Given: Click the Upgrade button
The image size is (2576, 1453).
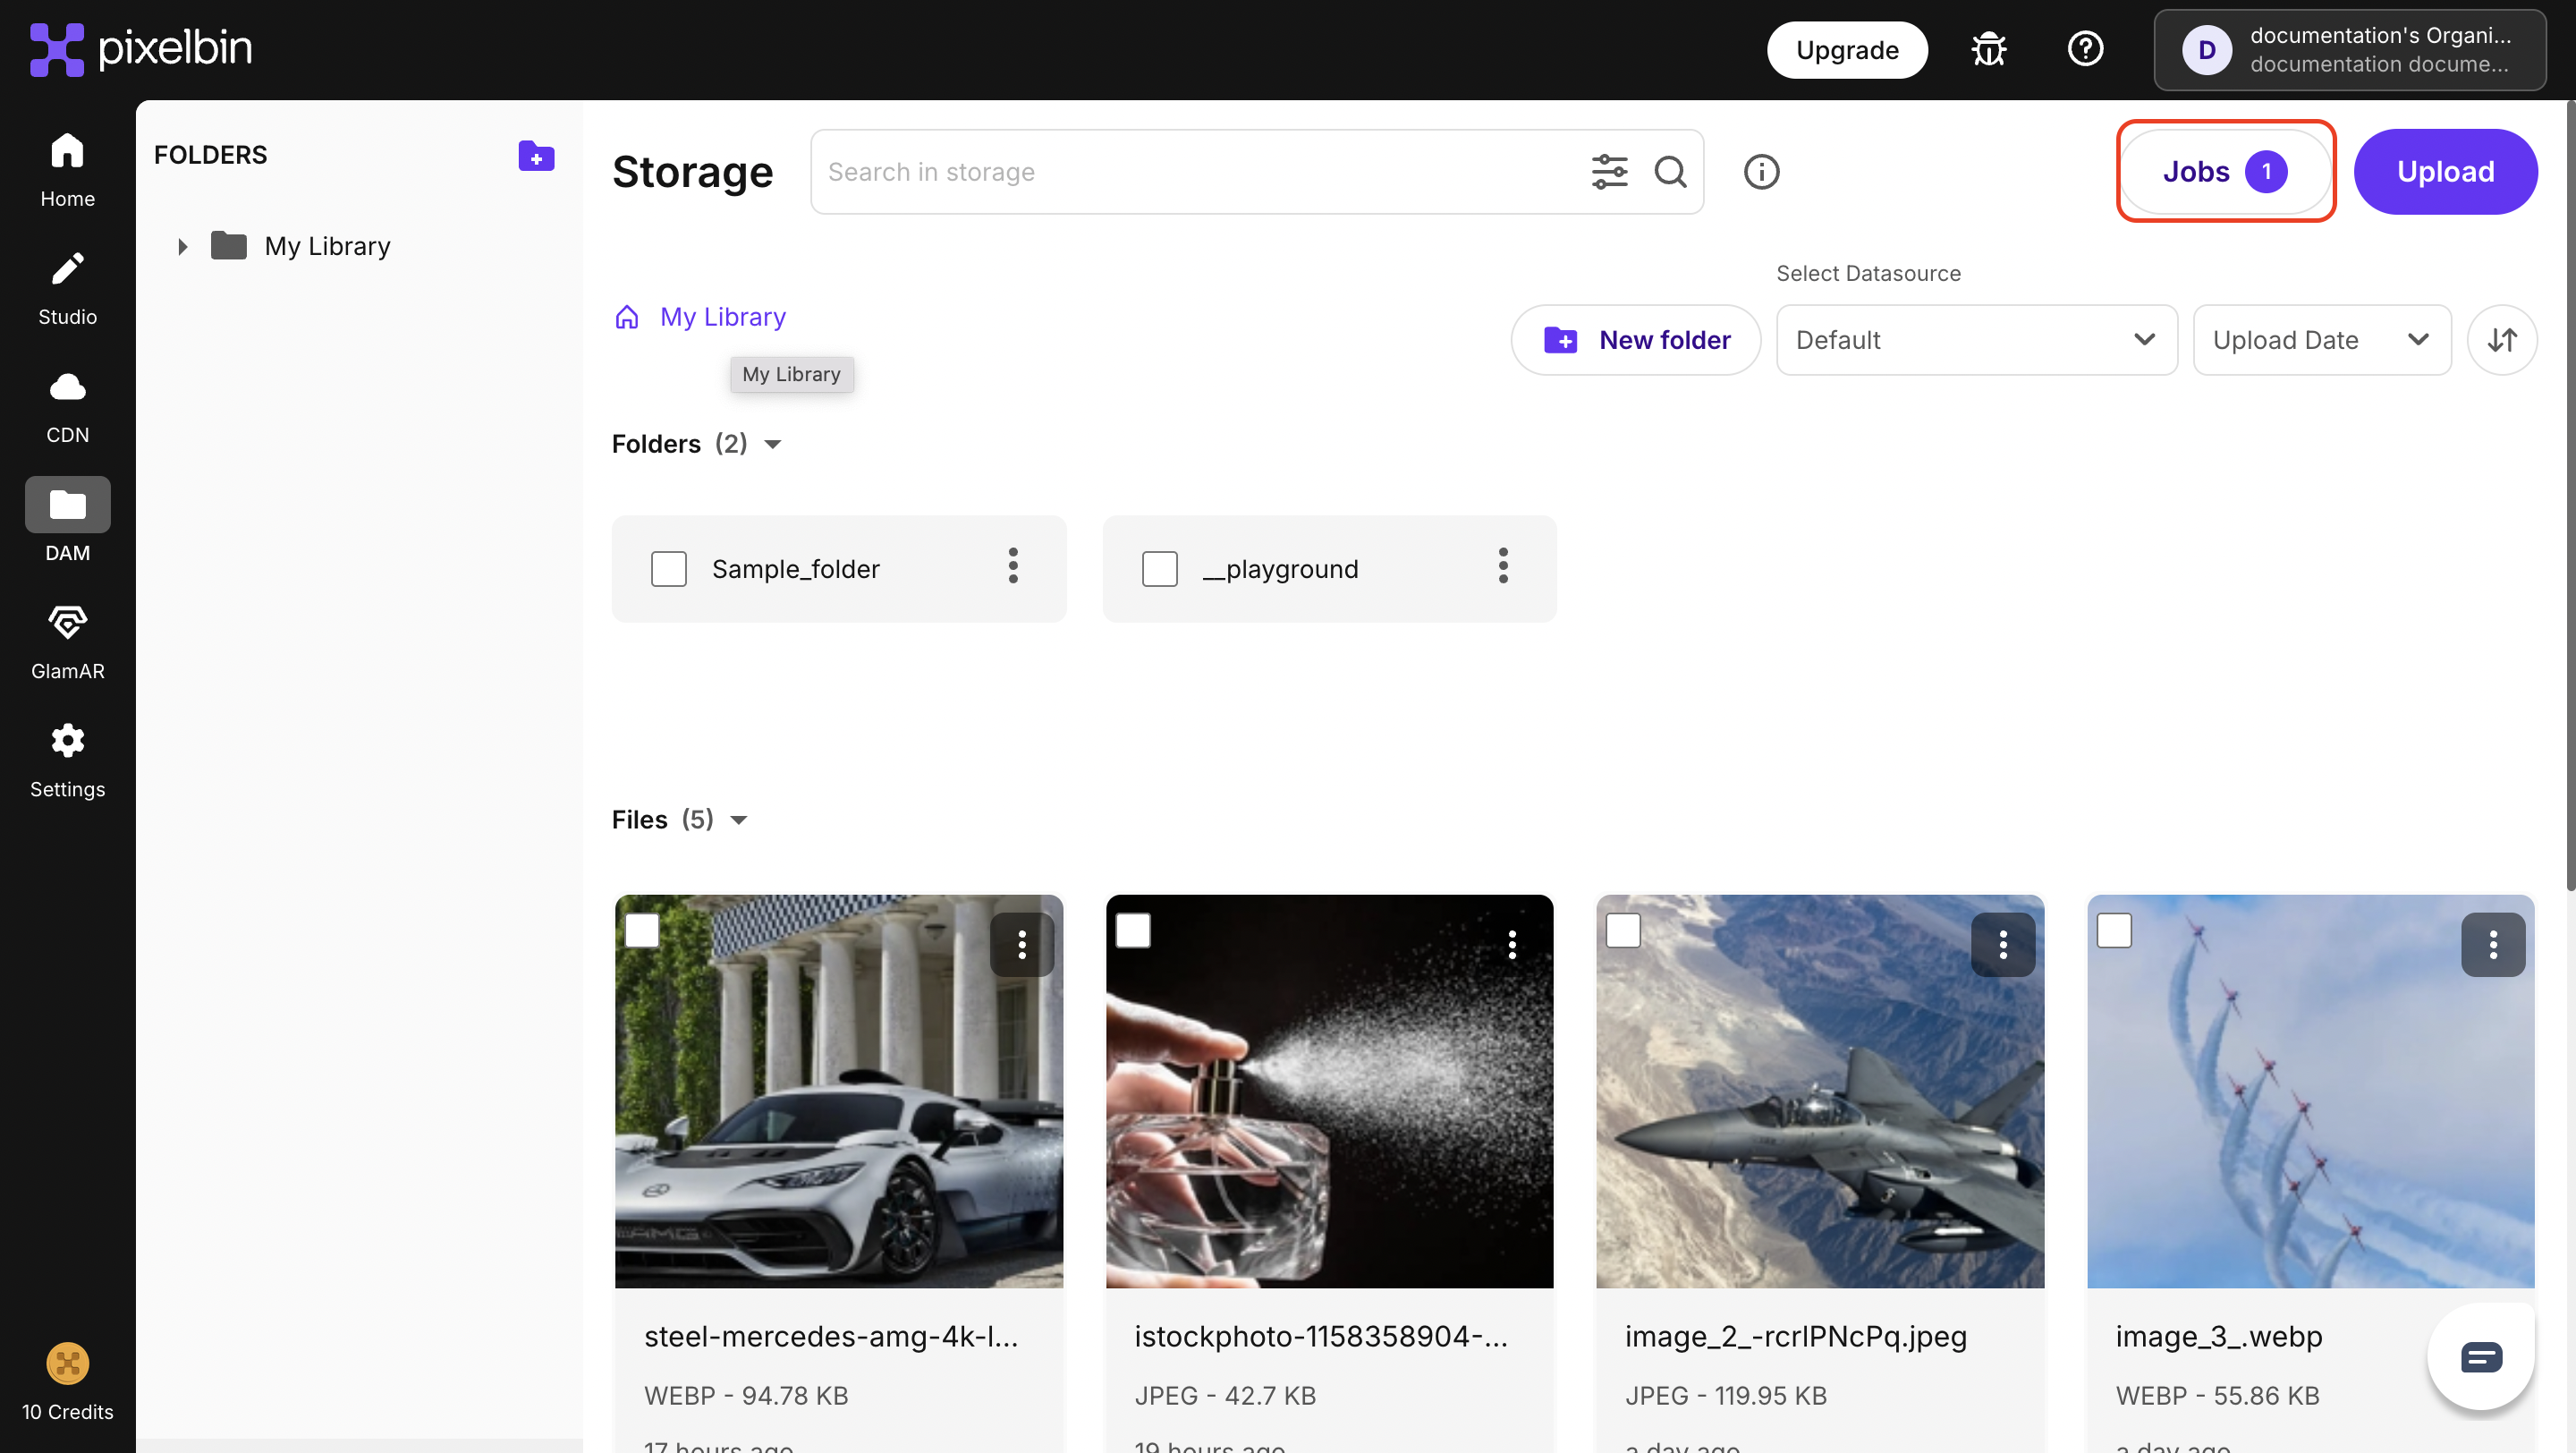Looking at the screenshot, I should (1847, 49).
